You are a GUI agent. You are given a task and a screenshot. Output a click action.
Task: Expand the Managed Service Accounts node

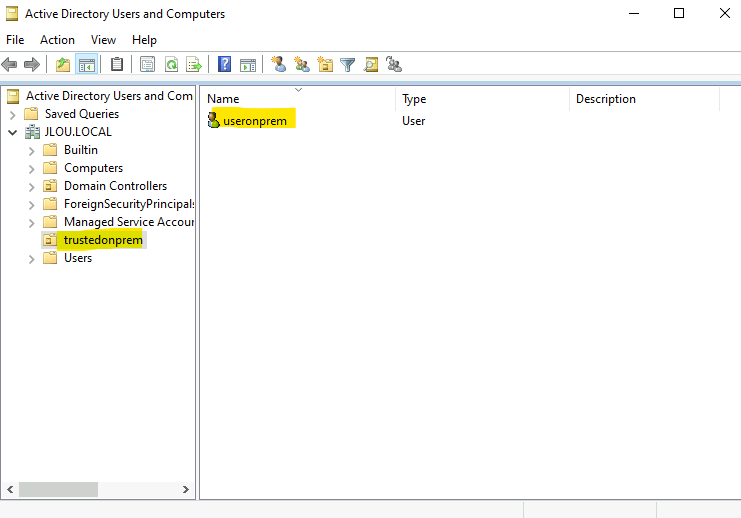[32, 223]
